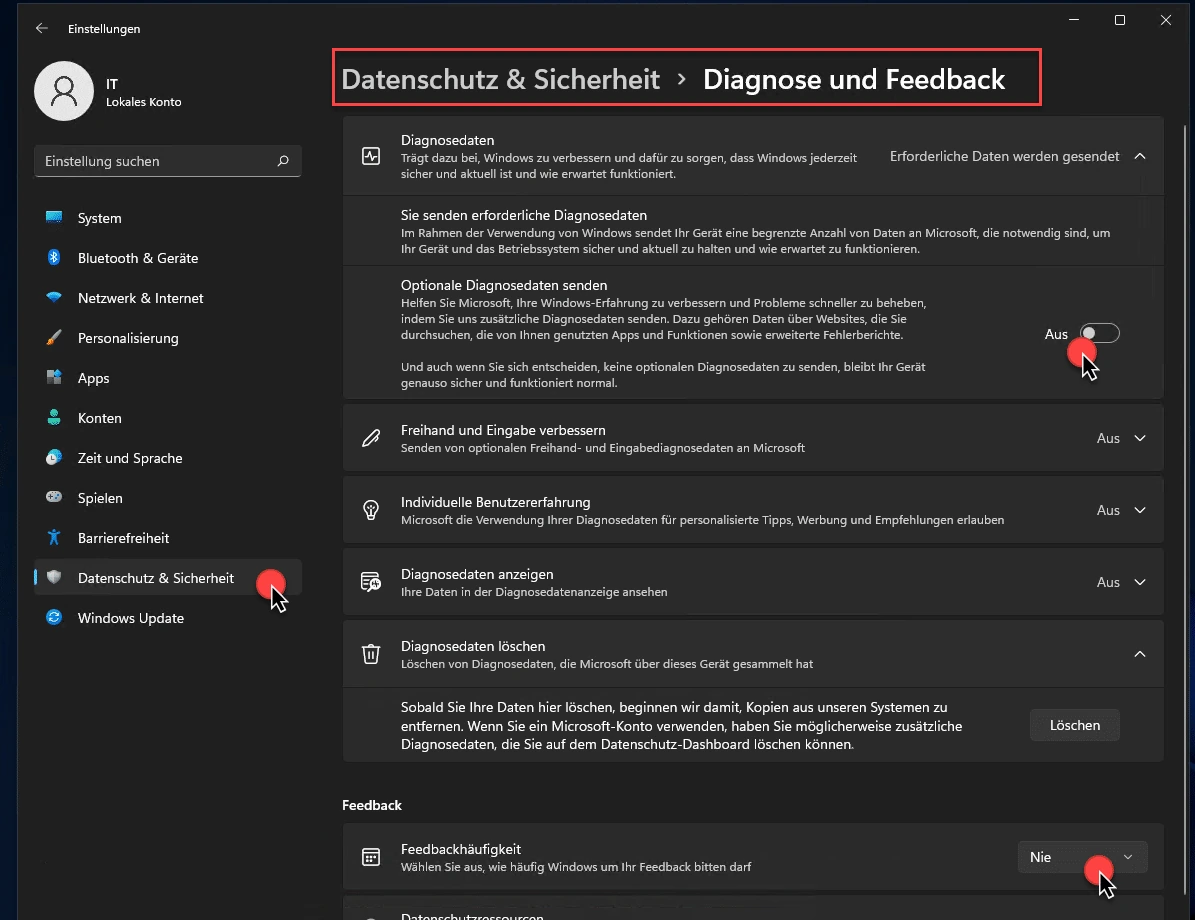The image size is (1195, 920).
Task: Click the lightbulb icon of Individuelle Benutzererfahrung
Action: (x=371, y=510)
